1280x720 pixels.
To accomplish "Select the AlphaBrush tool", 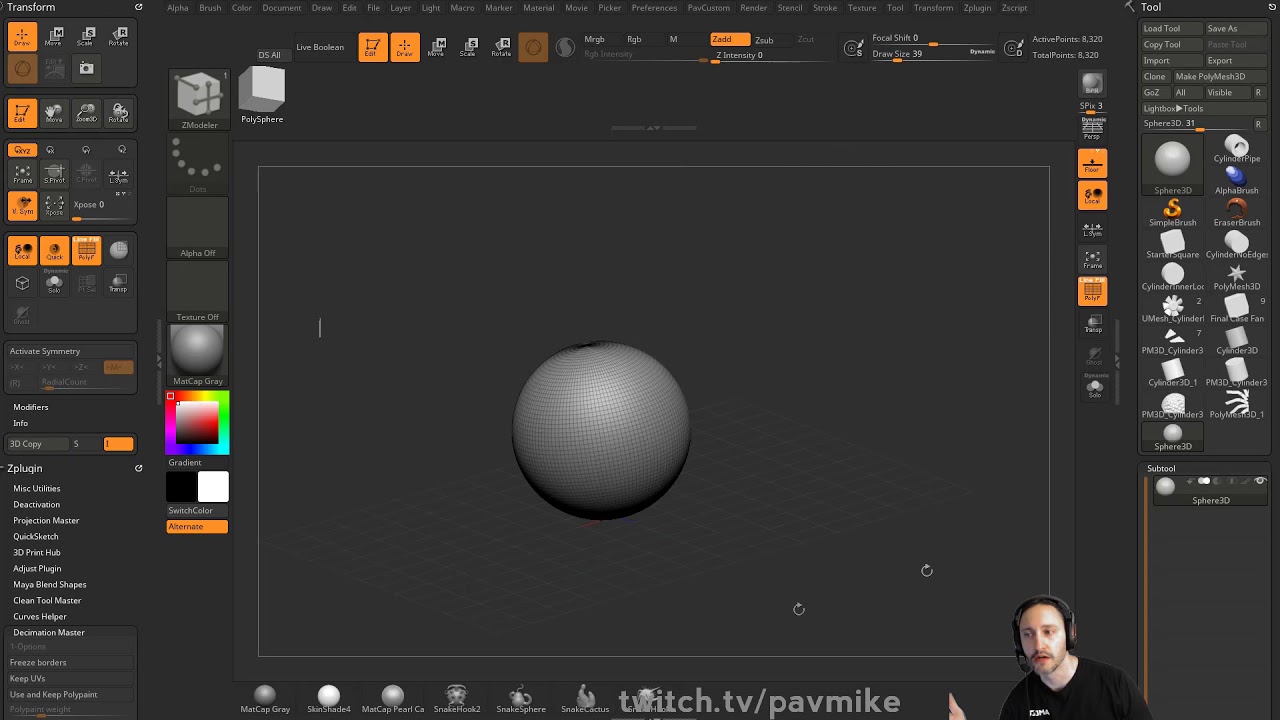I will (x=1237, y=181).
